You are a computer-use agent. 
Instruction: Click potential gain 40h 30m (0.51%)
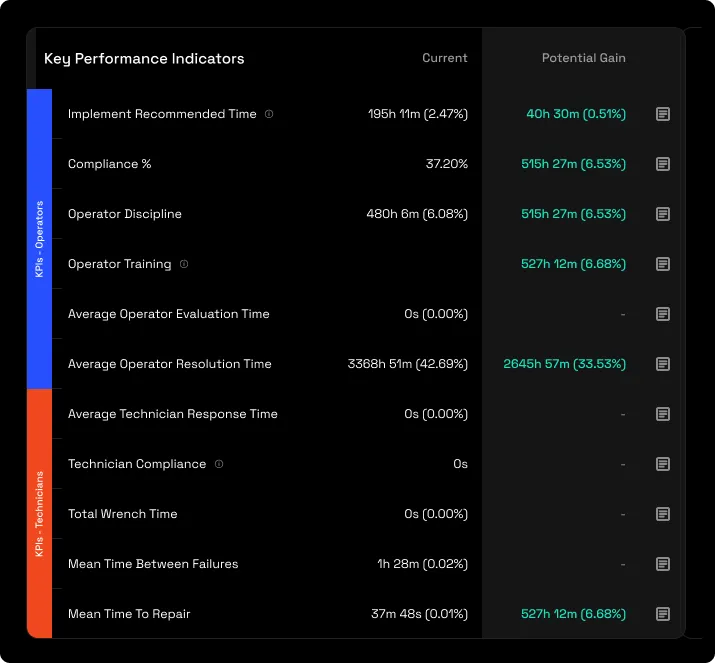576,114
